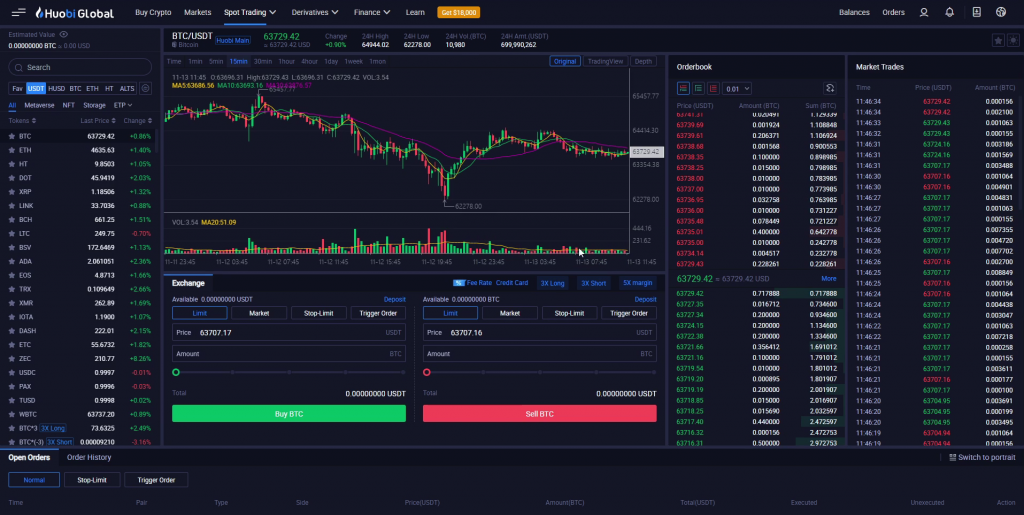1024x515 pixels.
Task: Expand the Derivatives dropdown
Action: [x=315, y=12]
